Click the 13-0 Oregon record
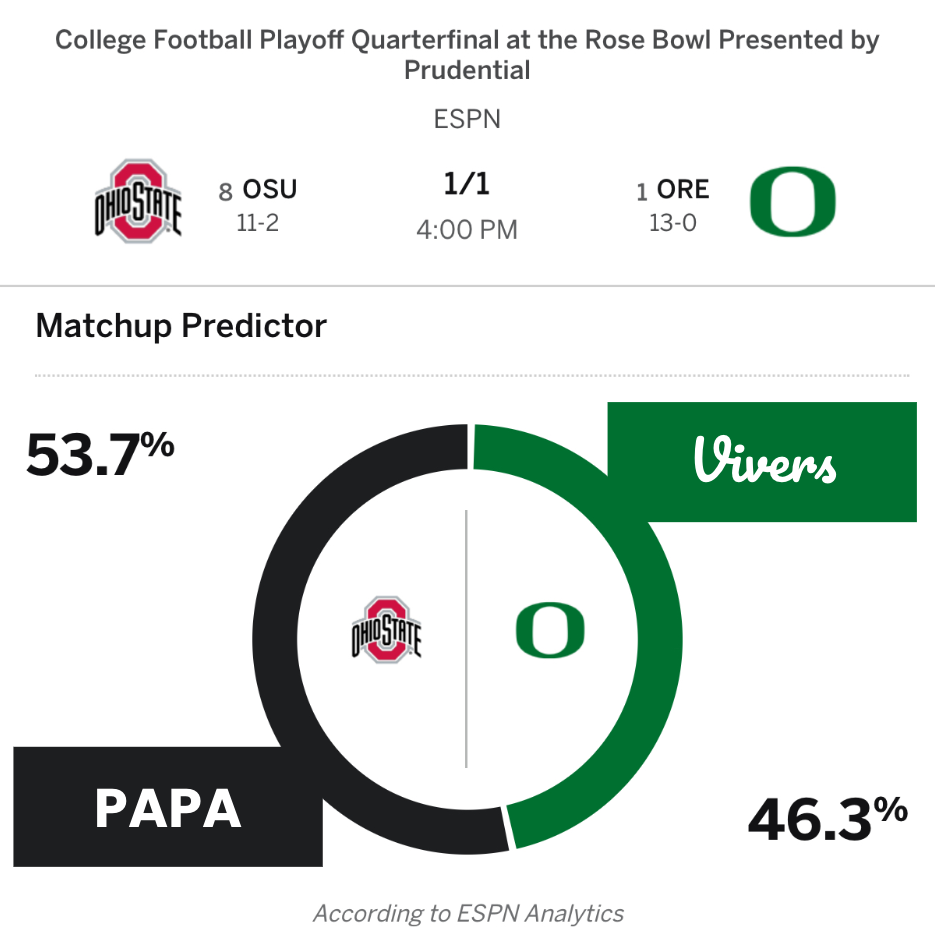This screenshot has width=935, height=942. tap(672, 223)
